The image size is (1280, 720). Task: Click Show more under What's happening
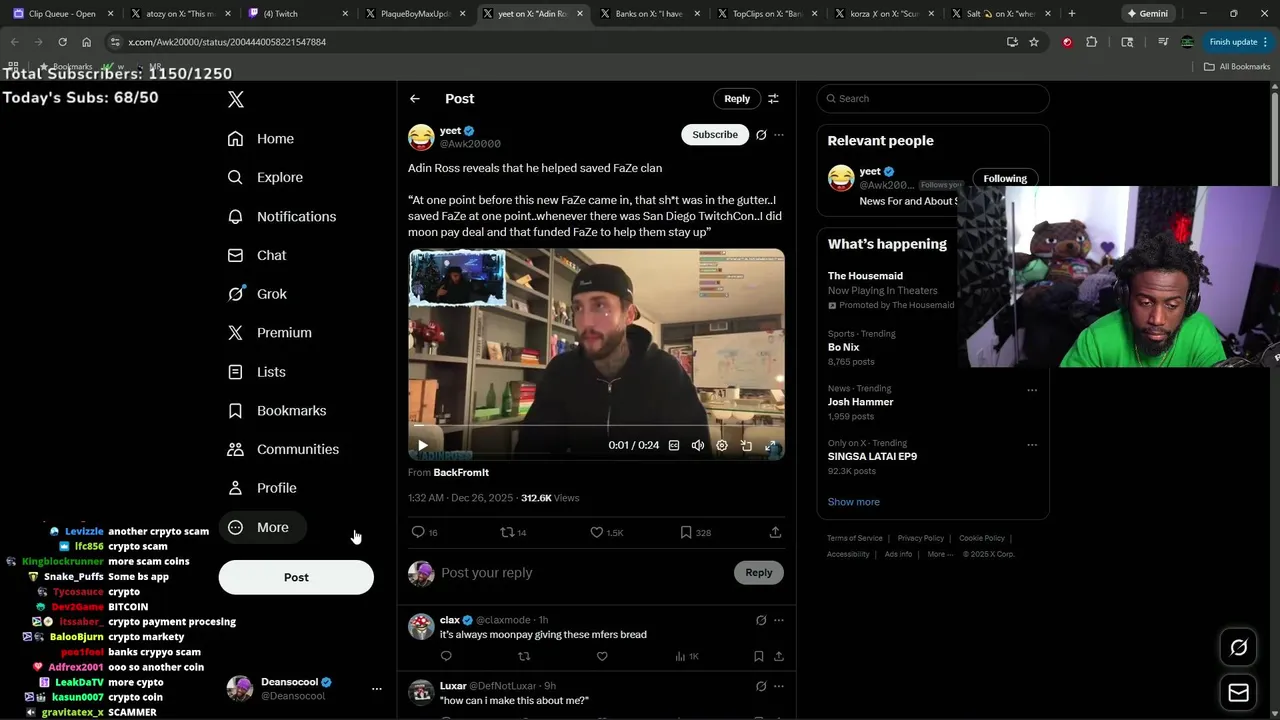(x=853, y=502)
